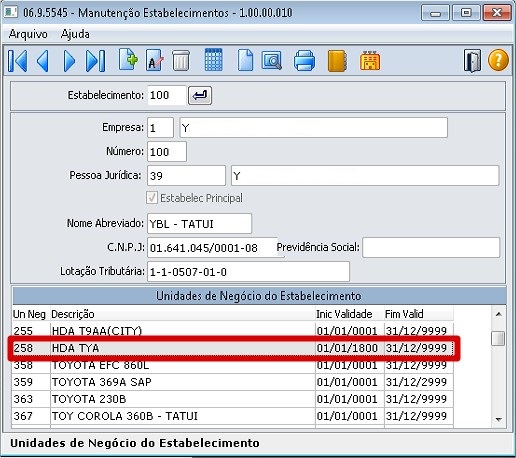Click the Empresa code field
The height and width of the screenshot is (458, 516).
(x=160, y=127)
